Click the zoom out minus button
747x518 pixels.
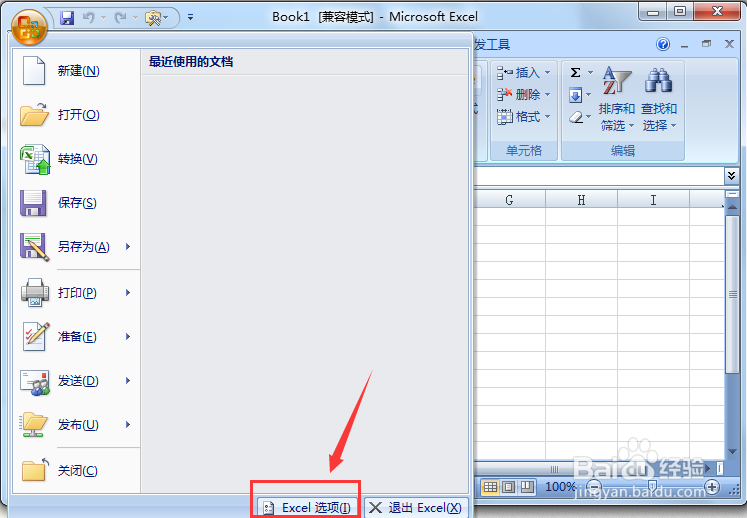coord(594,487)
